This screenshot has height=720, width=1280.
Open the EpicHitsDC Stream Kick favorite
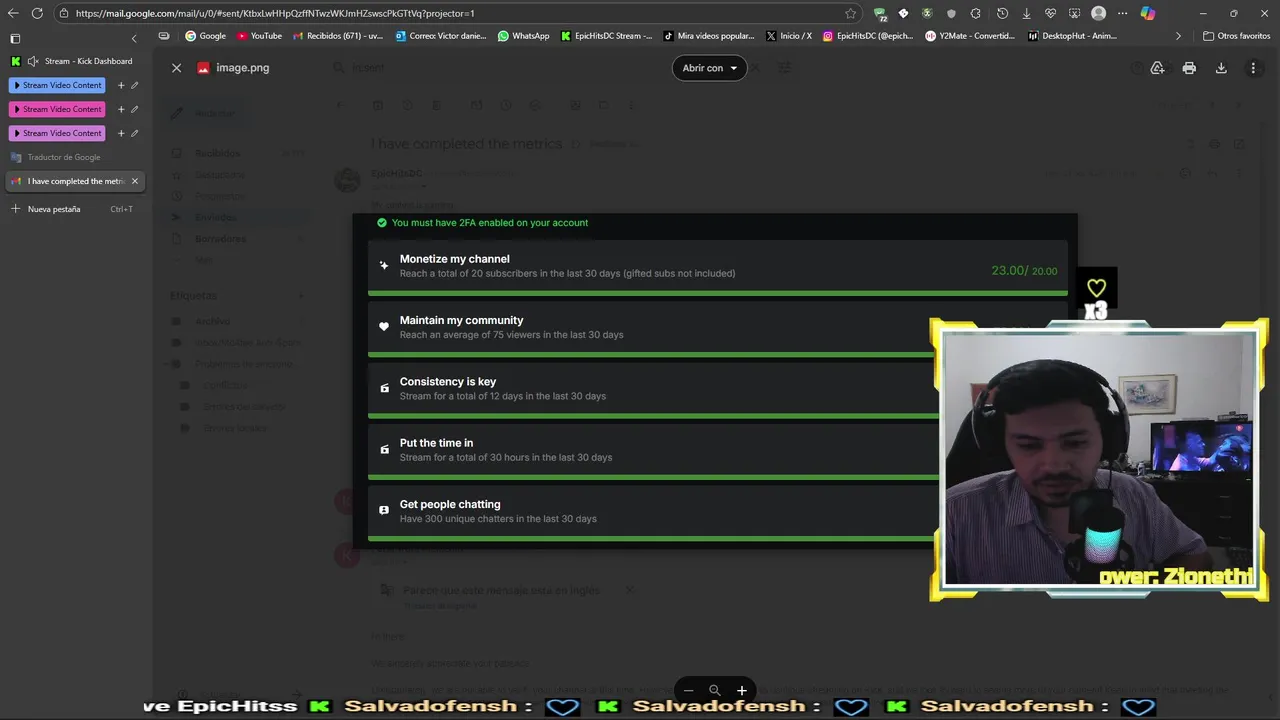pos(607,36)
